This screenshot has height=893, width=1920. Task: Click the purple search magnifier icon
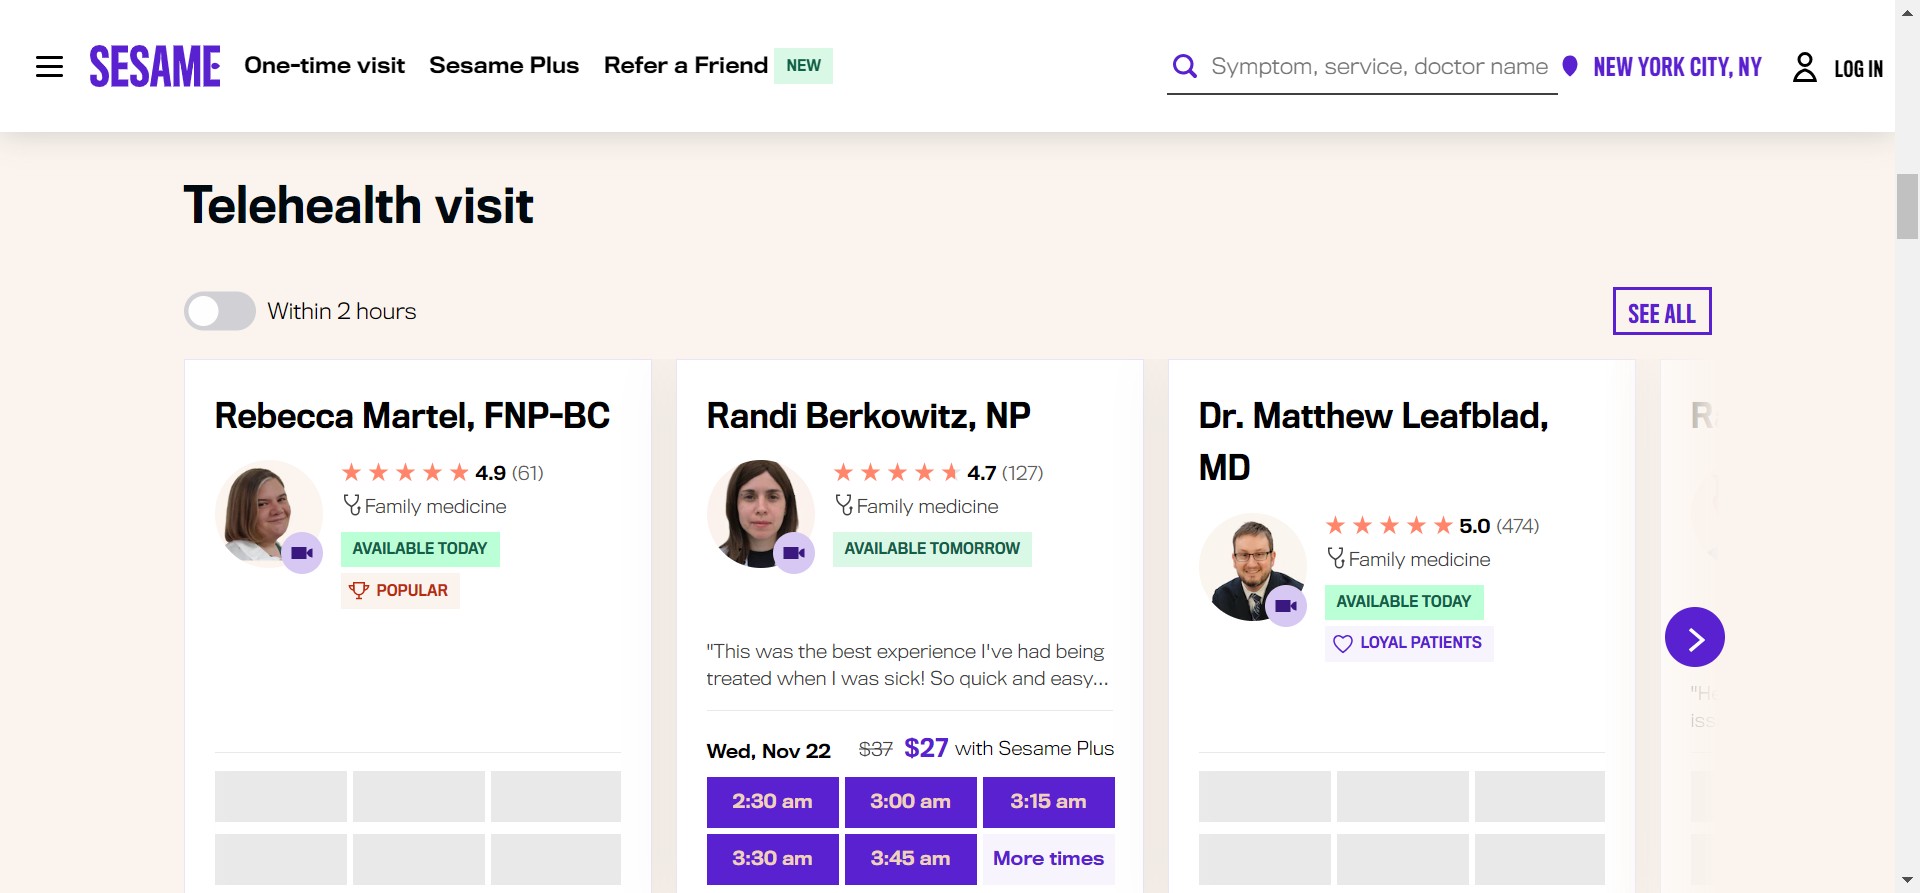1185,66
